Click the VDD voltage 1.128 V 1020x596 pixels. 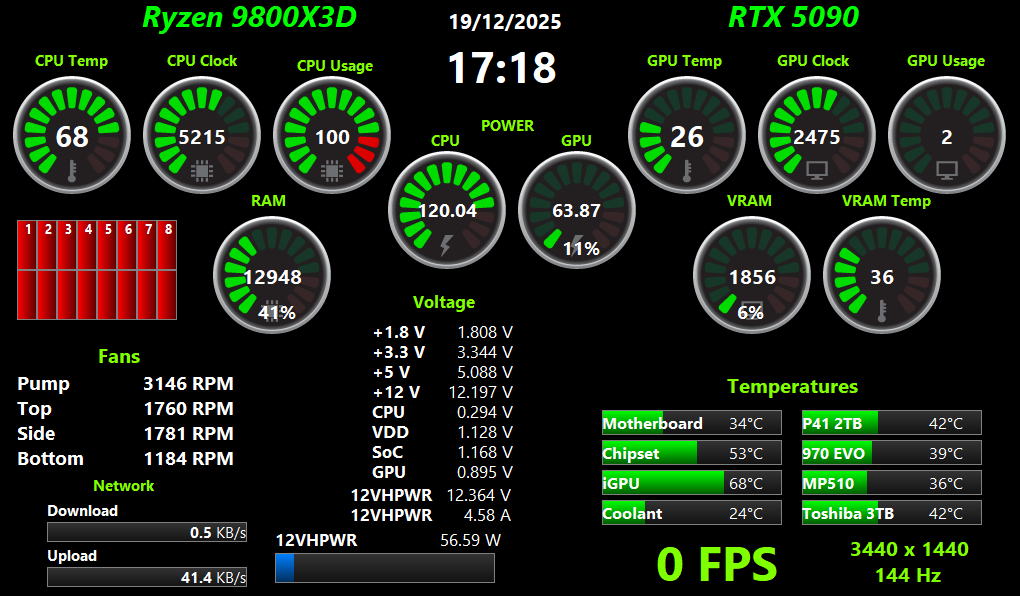pyautogui.click(x=485, y=432)
